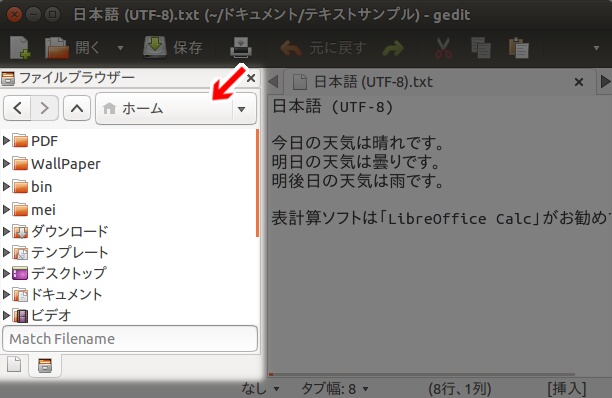The width and height of the screenshot is (612, 398).
Task: Switch to file browser panel tab
Action: point(45,365)
